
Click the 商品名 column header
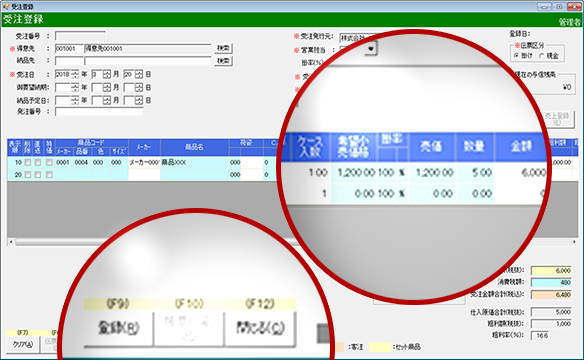[x=195, y=147]
